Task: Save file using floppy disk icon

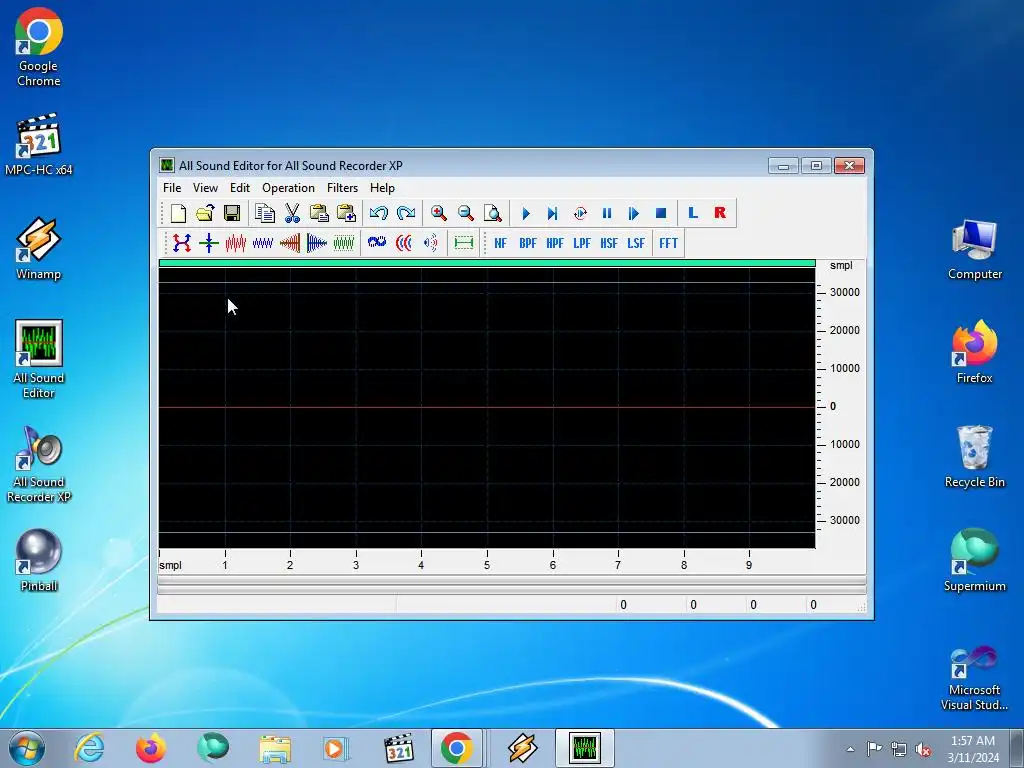Action: point(232,214)
